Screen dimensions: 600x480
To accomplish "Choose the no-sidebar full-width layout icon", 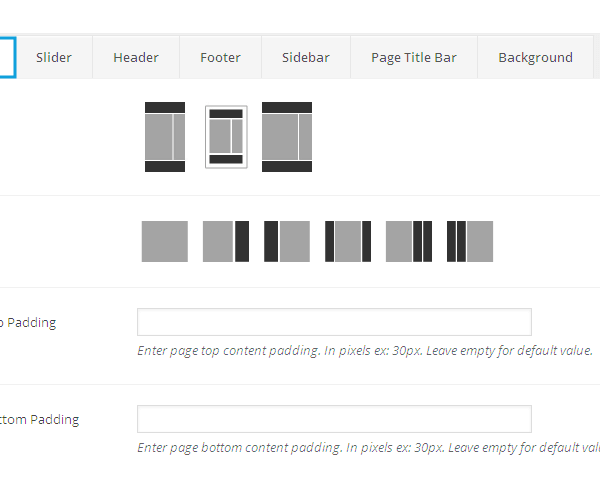I will pos(165,241).
